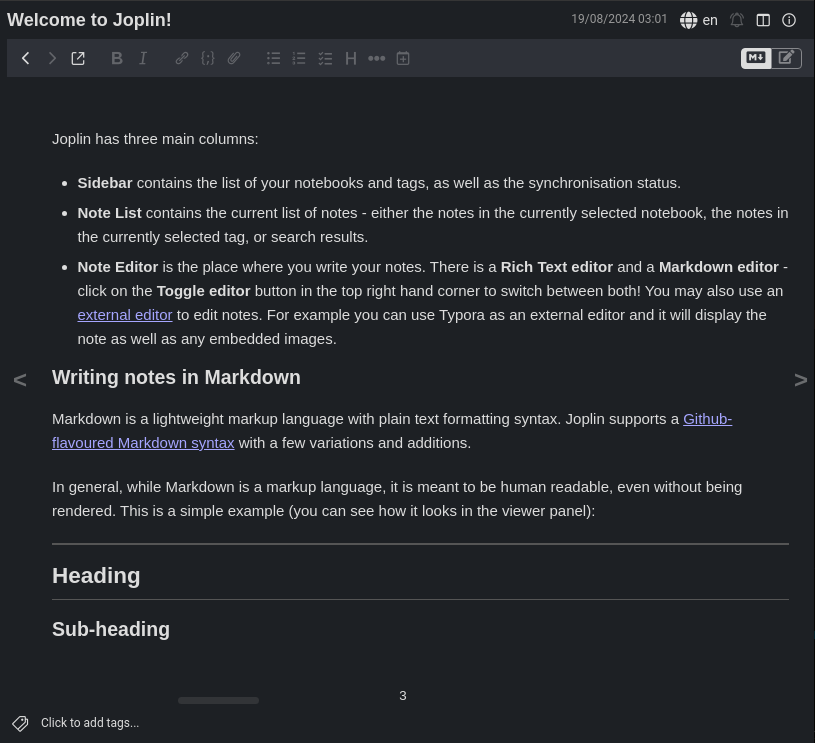
Task: Insert horizontal rule via dots icon
Action: click(x=377, y=58)
